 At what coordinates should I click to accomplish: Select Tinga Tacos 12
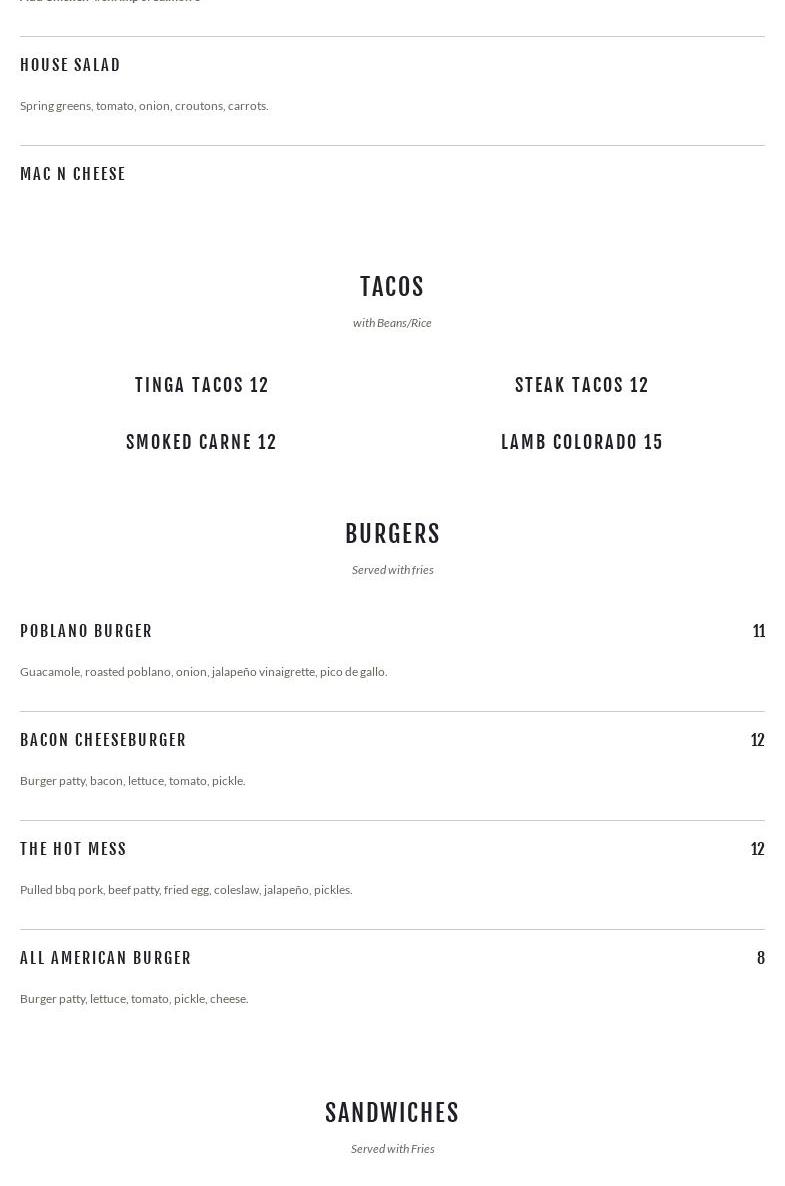pyautogui.click(x=202, y=385)
